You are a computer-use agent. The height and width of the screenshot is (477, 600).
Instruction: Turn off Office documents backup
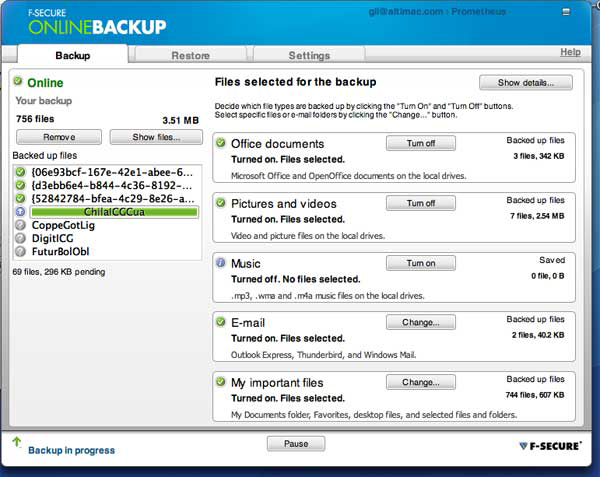pyautogui.click(x=421, y=143)
